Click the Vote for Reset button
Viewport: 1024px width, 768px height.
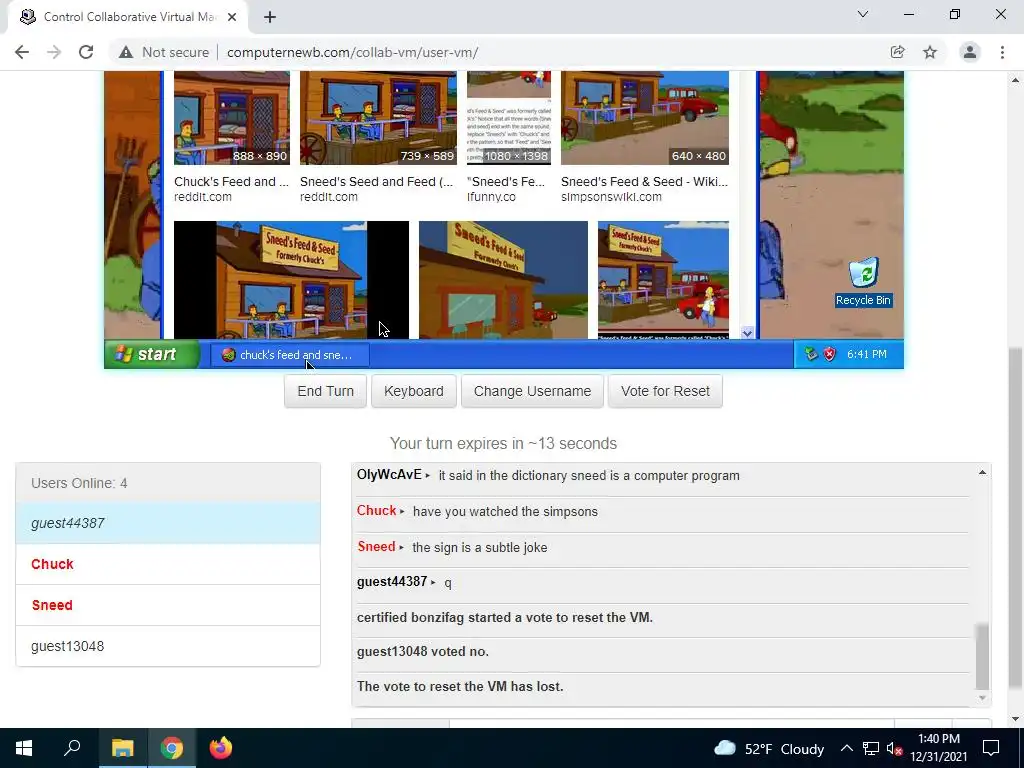[665, 391]
